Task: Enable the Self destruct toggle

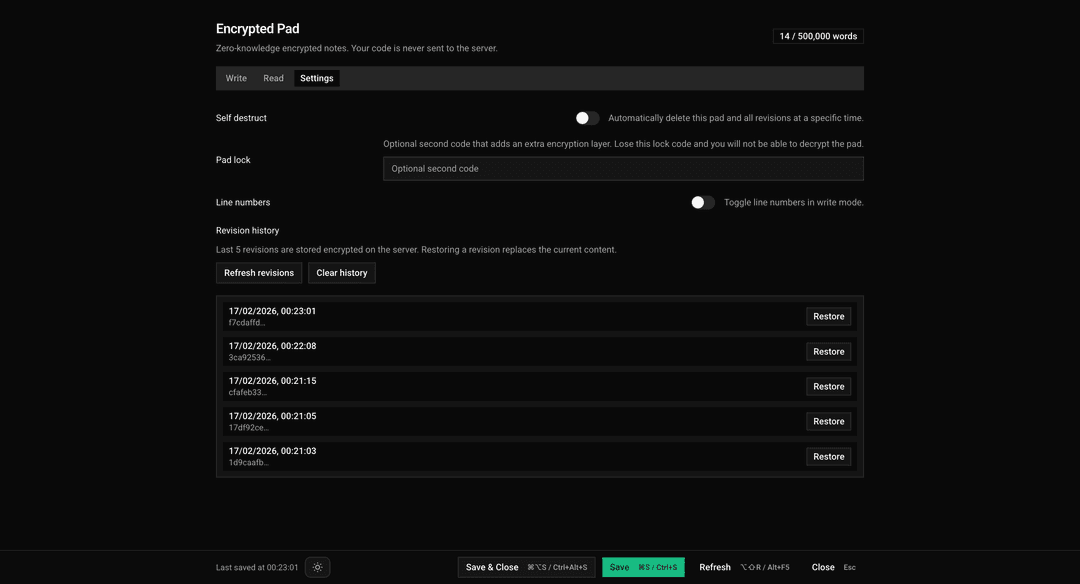Action: 587,118
